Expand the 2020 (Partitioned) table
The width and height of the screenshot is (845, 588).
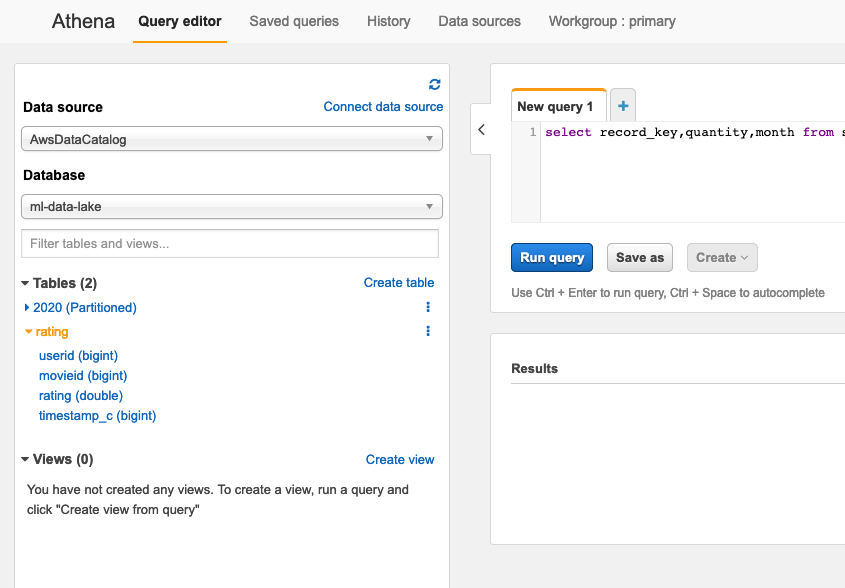(x=27, y=307)
